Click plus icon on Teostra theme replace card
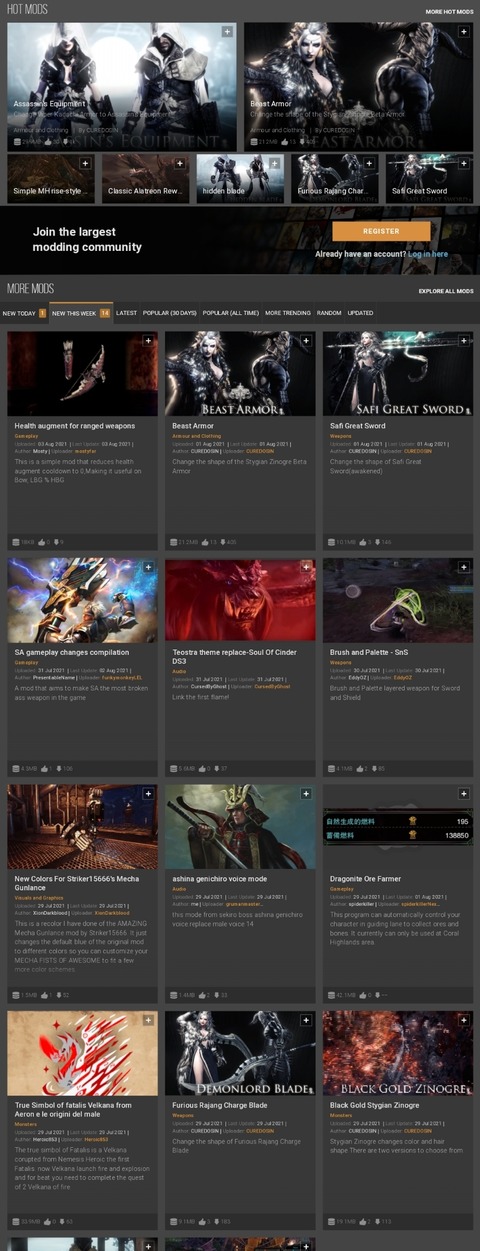480x1251 pixels. (306, 567)
